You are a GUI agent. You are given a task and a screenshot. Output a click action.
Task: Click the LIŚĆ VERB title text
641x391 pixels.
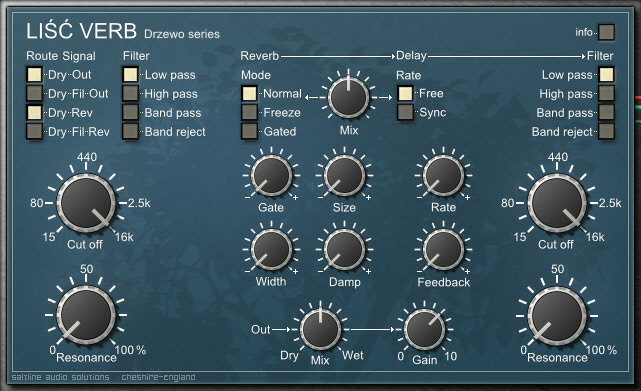tap(81, 30)
